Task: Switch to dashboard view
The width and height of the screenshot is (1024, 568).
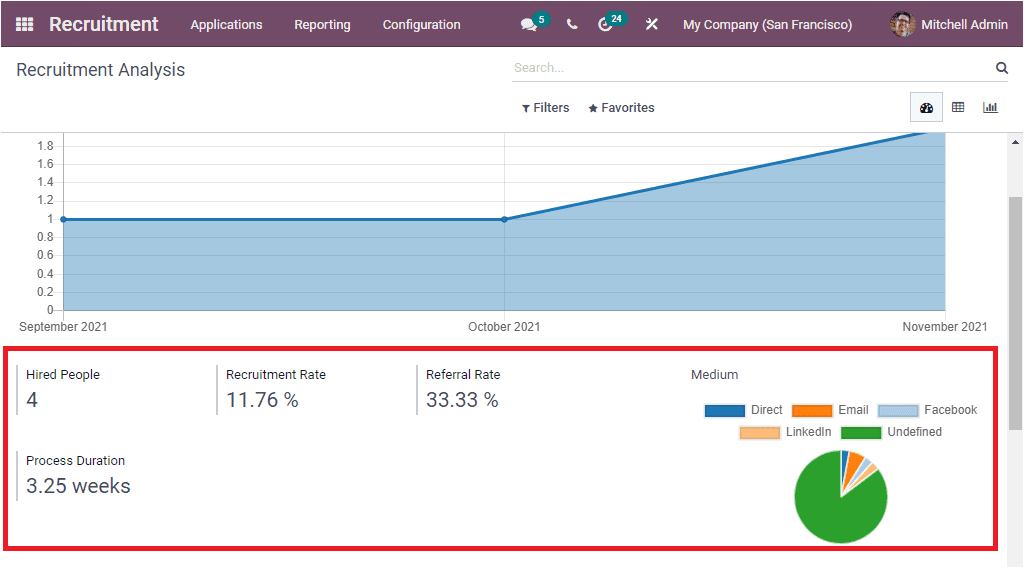Action: pos(926,108)
